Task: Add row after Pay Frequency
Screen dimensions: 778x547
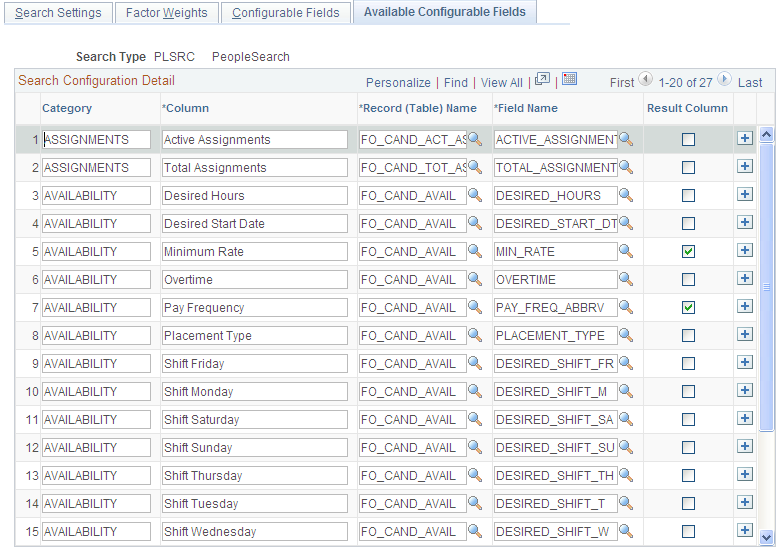Action: (x=744, y=307)
